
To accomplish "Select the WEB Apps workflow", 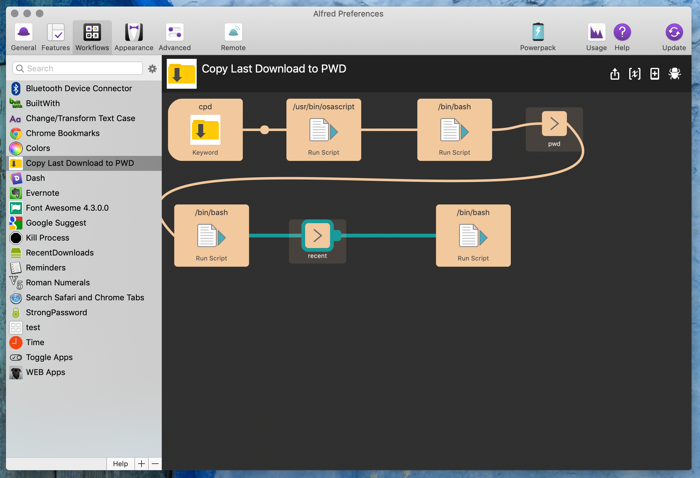I will [x=84, y=372].
